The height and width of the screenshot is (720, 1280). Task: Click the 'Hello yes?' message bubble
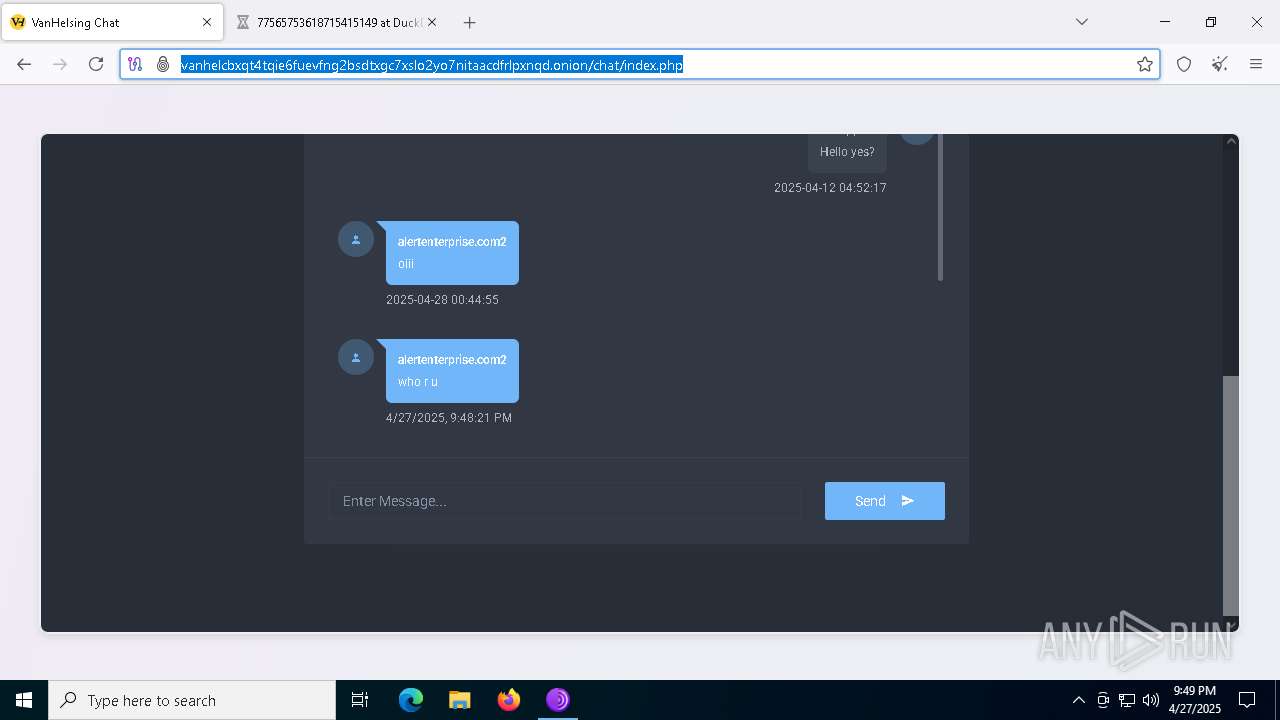pyautogui.click(x=847, y=152)
